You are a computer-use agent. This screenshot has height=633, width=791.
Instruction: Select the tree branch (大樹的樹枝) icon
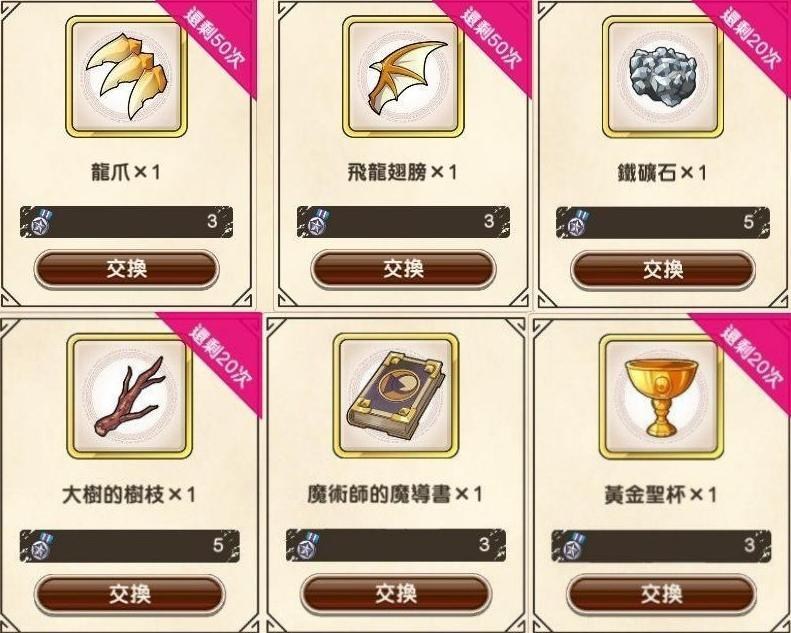pos(129,396)
